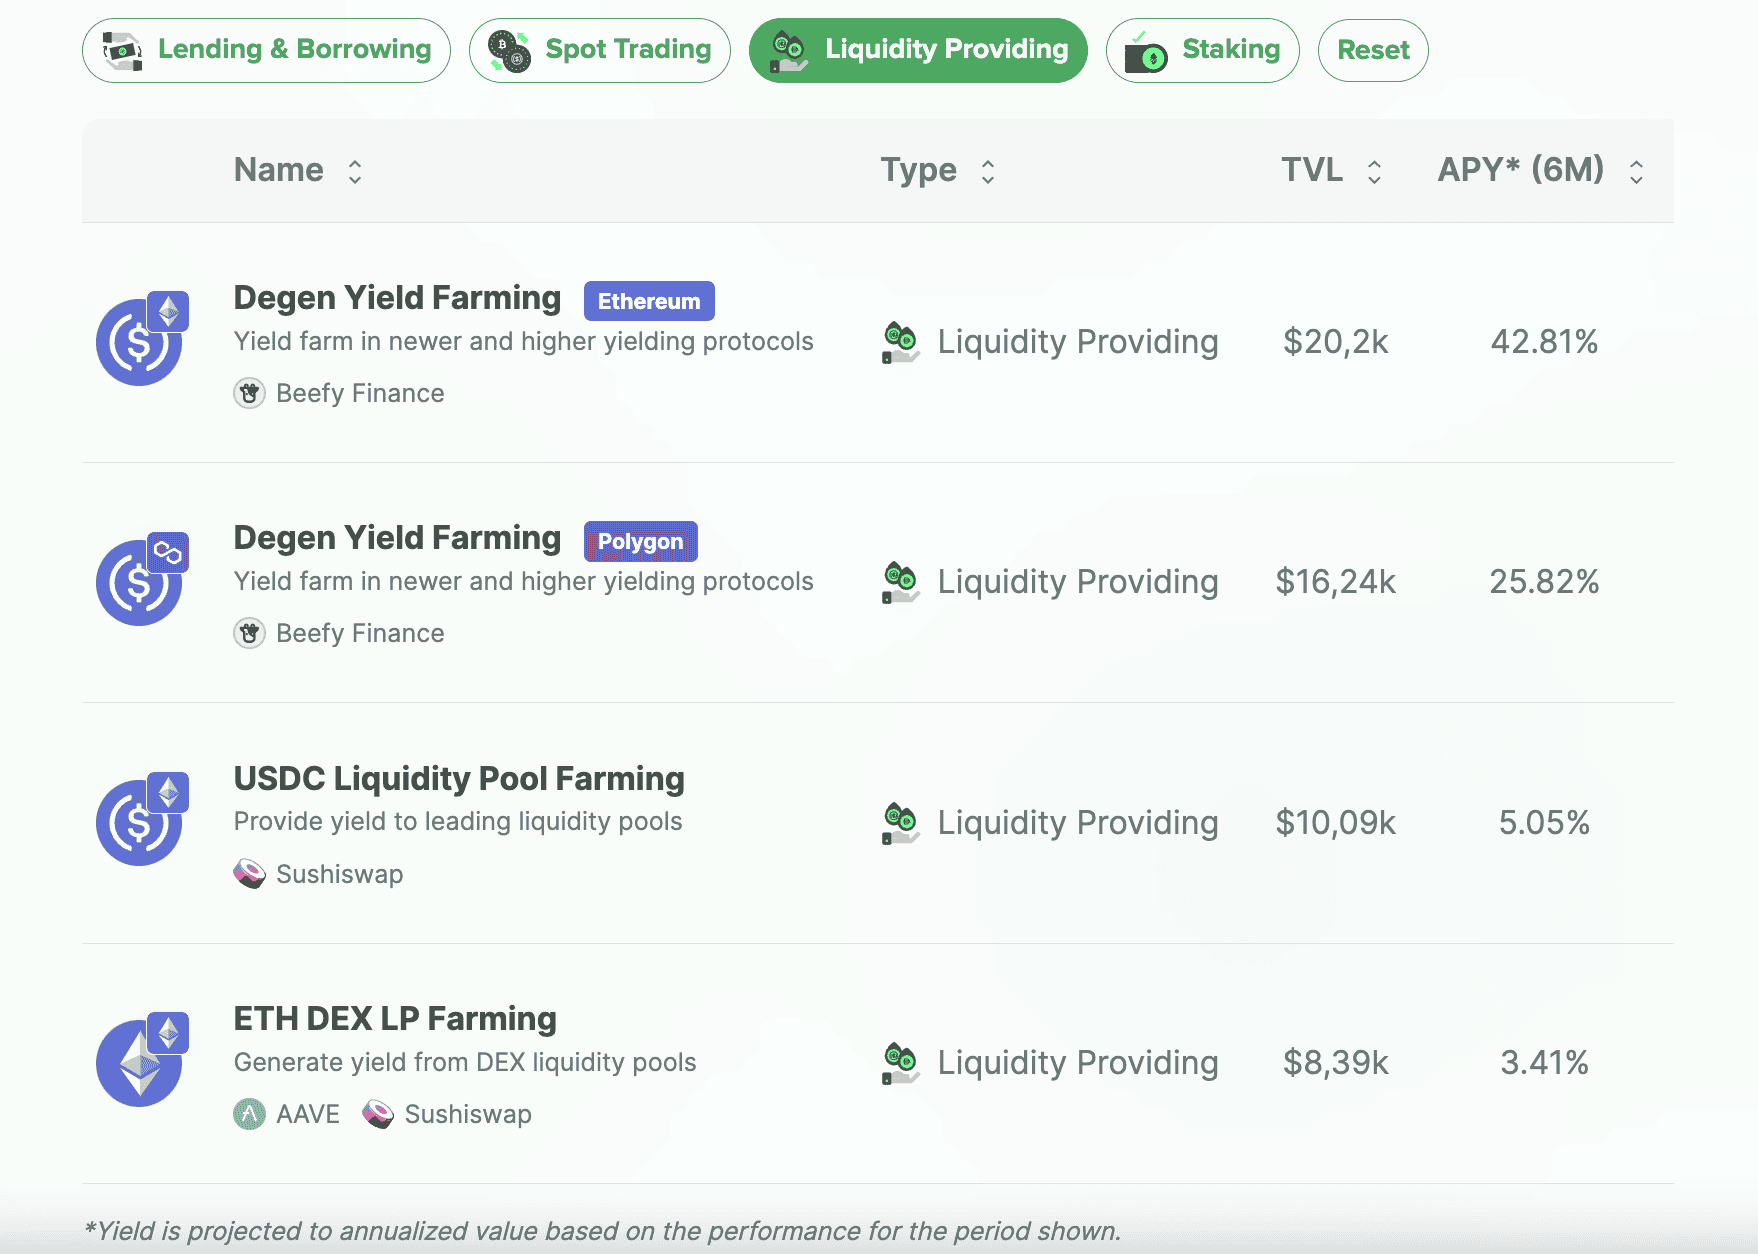Viewport: 1758px width, 1254px height.
Task: Click the purple Ethereum network badge
Action: pos(649,301)
